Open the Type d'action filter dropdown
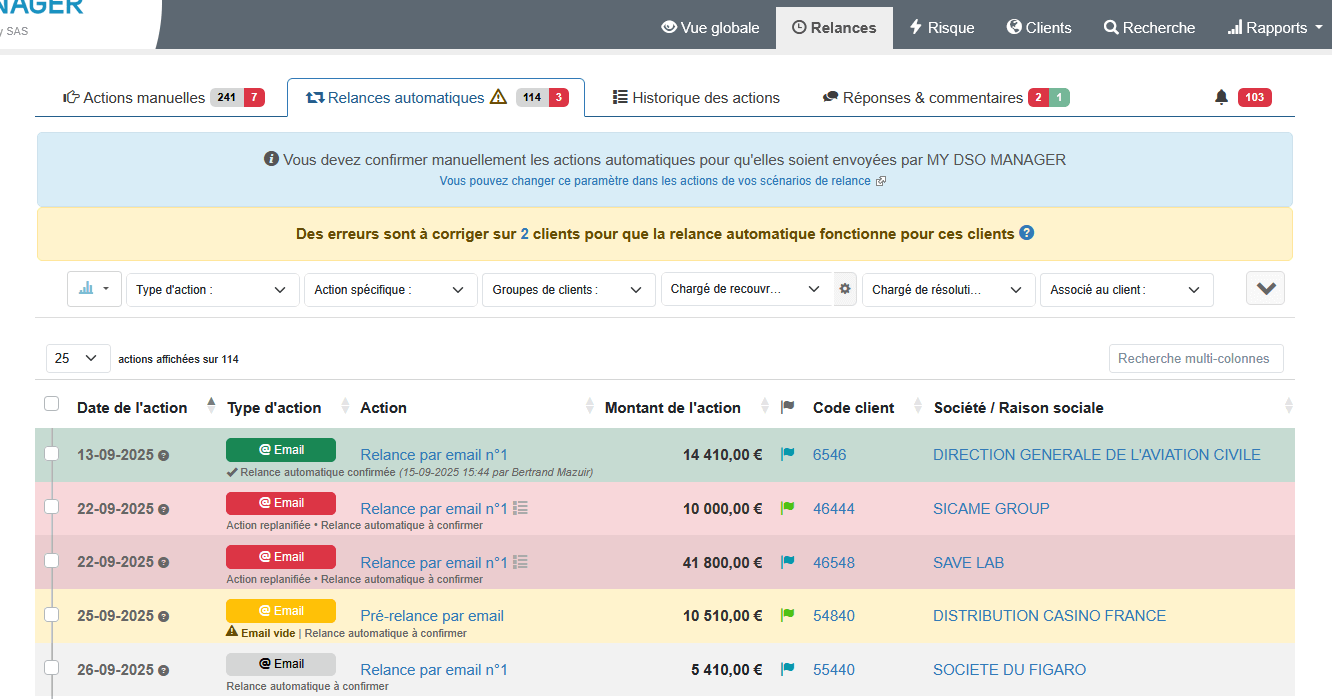Viewport: 1332px width, 699px height. 212,290
